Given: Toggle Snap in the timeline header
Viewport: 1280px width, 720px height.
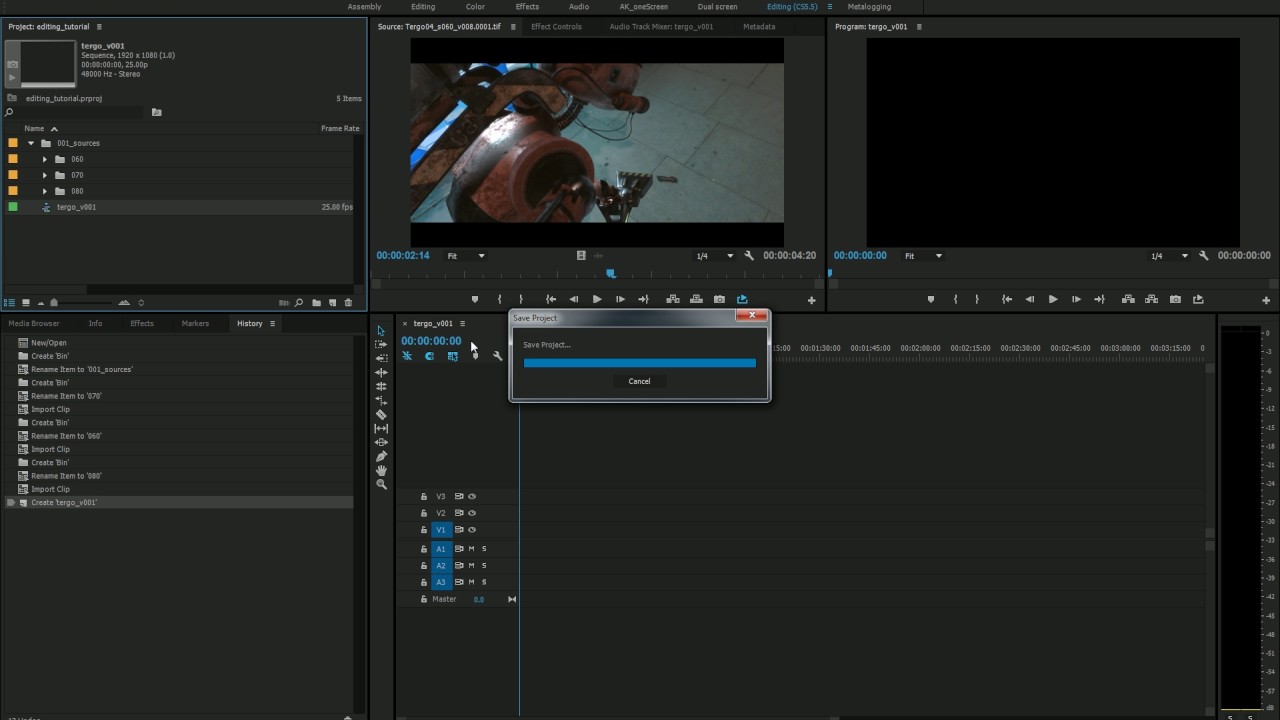Looking at the screenshot, I should [x=430, y=356].
